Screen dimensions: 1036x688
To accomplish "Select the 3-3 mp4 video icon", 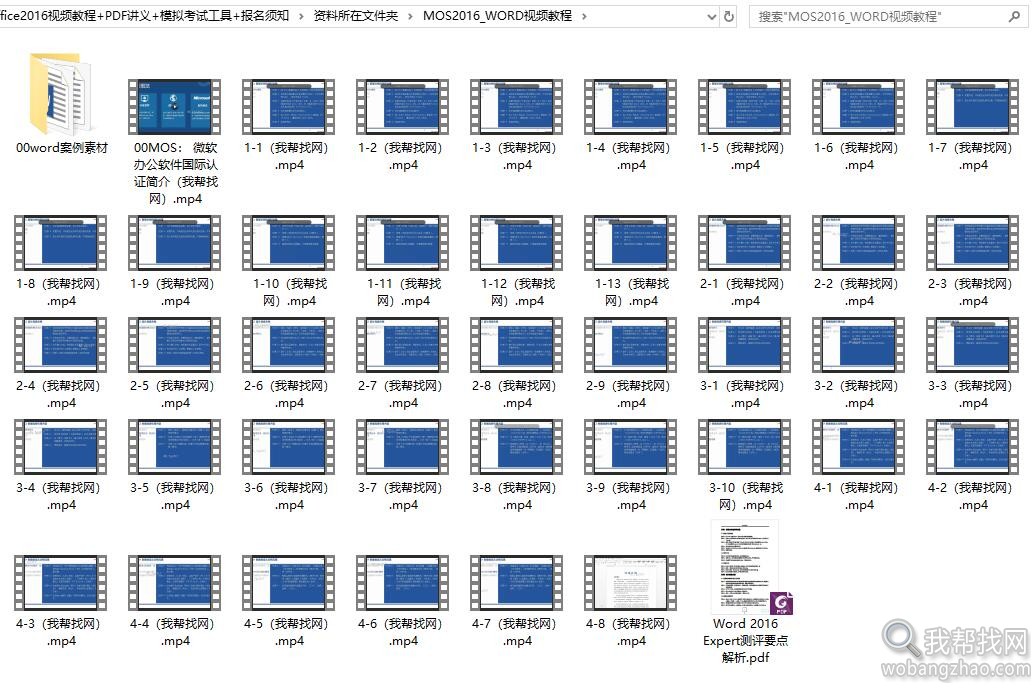I will (x=973, y=345).
